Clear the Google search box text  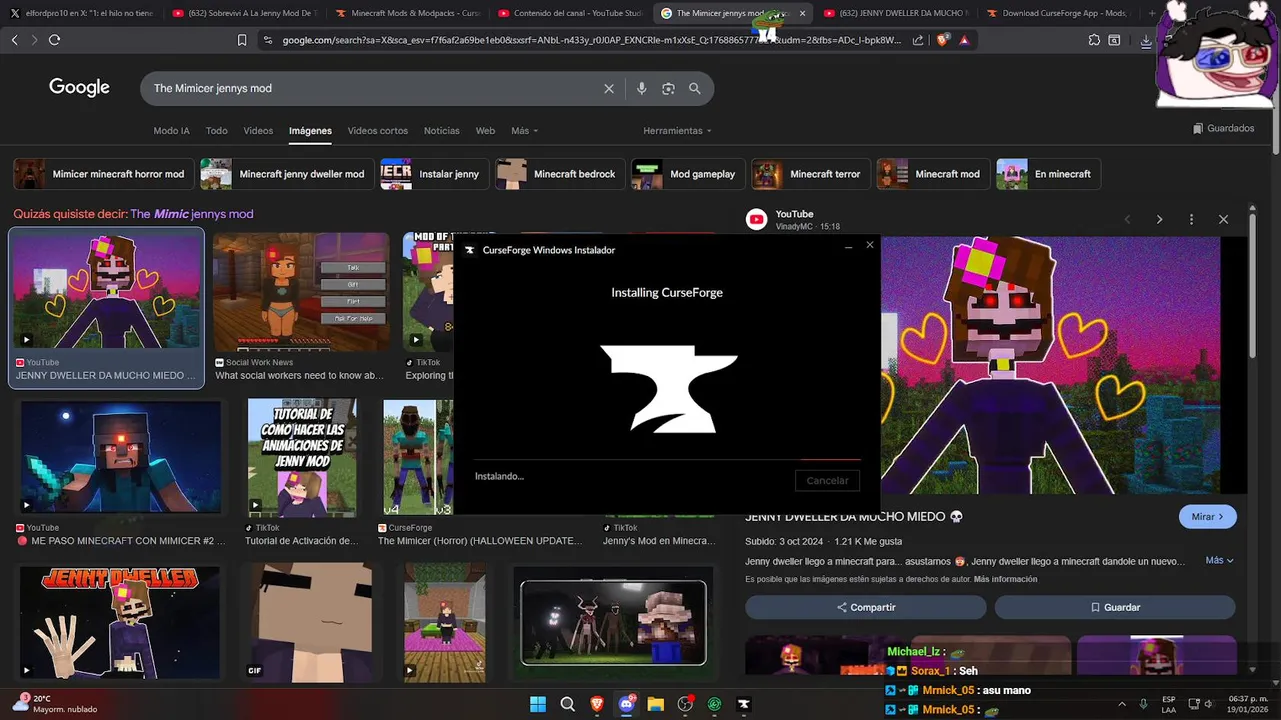point(609,88)
